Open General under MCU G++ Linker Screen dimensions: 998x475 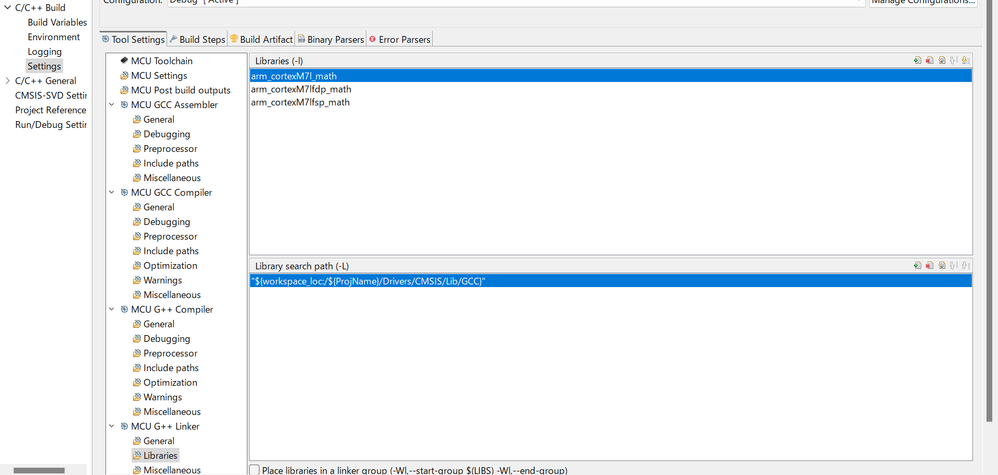[153, 442]
